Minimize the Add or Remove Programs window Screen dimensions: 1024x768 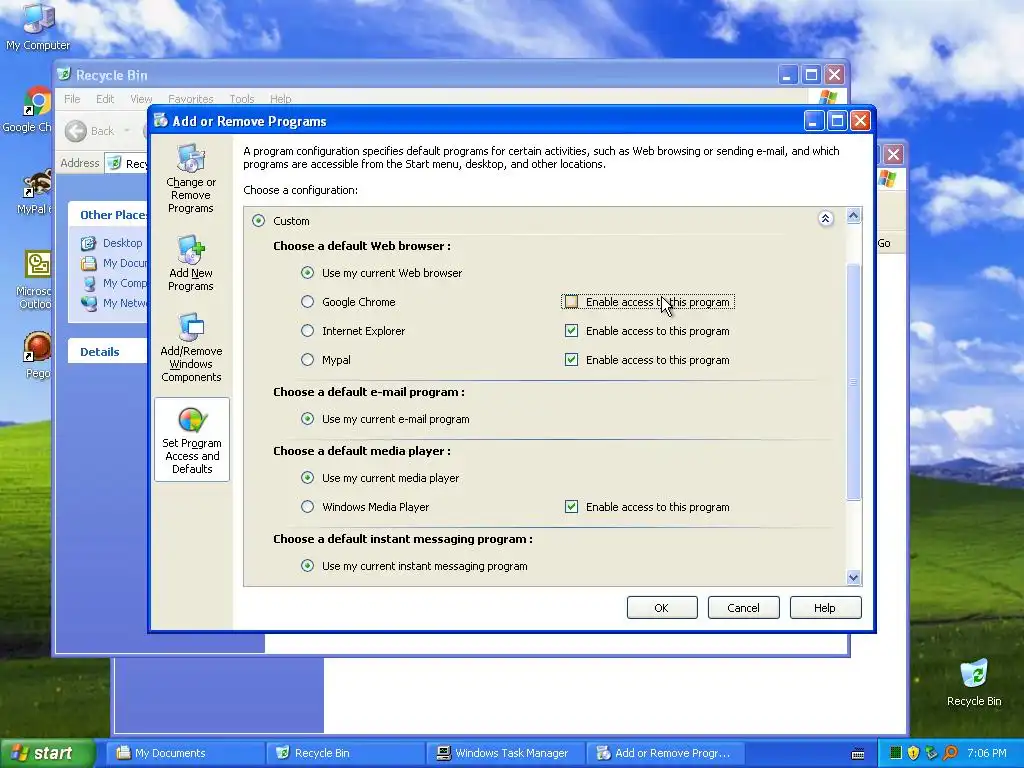[813, 121]
